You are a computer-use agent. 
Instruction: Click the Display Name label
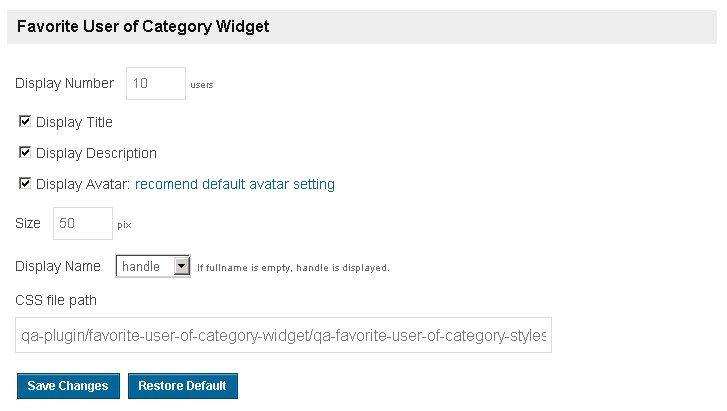pos(58,266)
